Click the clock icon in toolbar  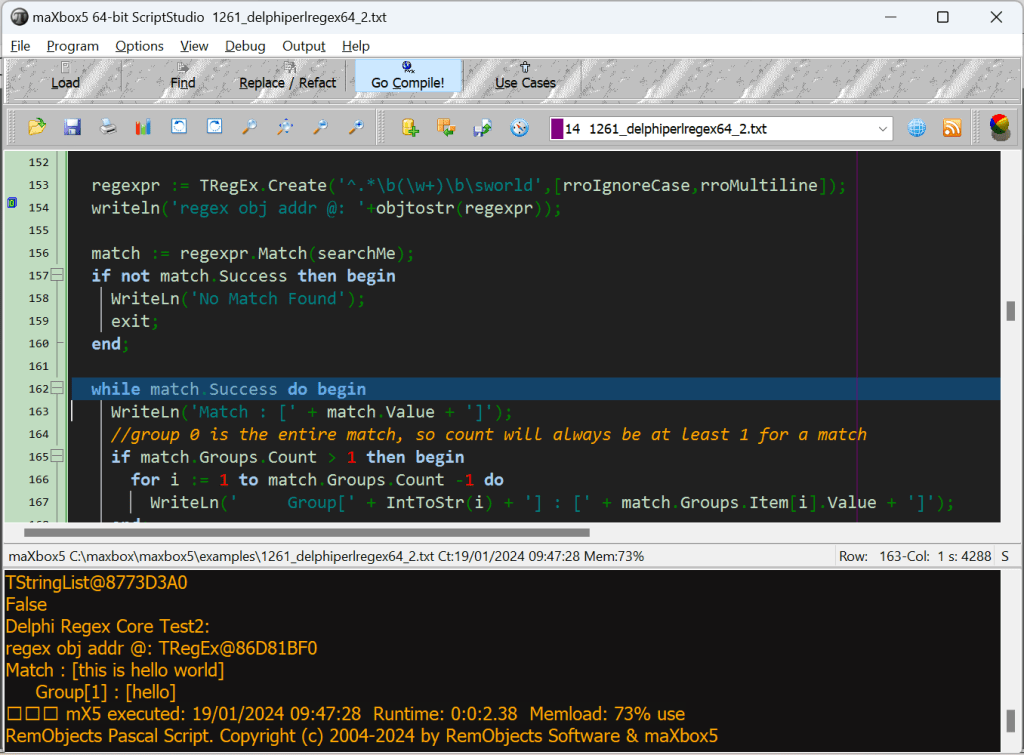(x=519, y=128)
